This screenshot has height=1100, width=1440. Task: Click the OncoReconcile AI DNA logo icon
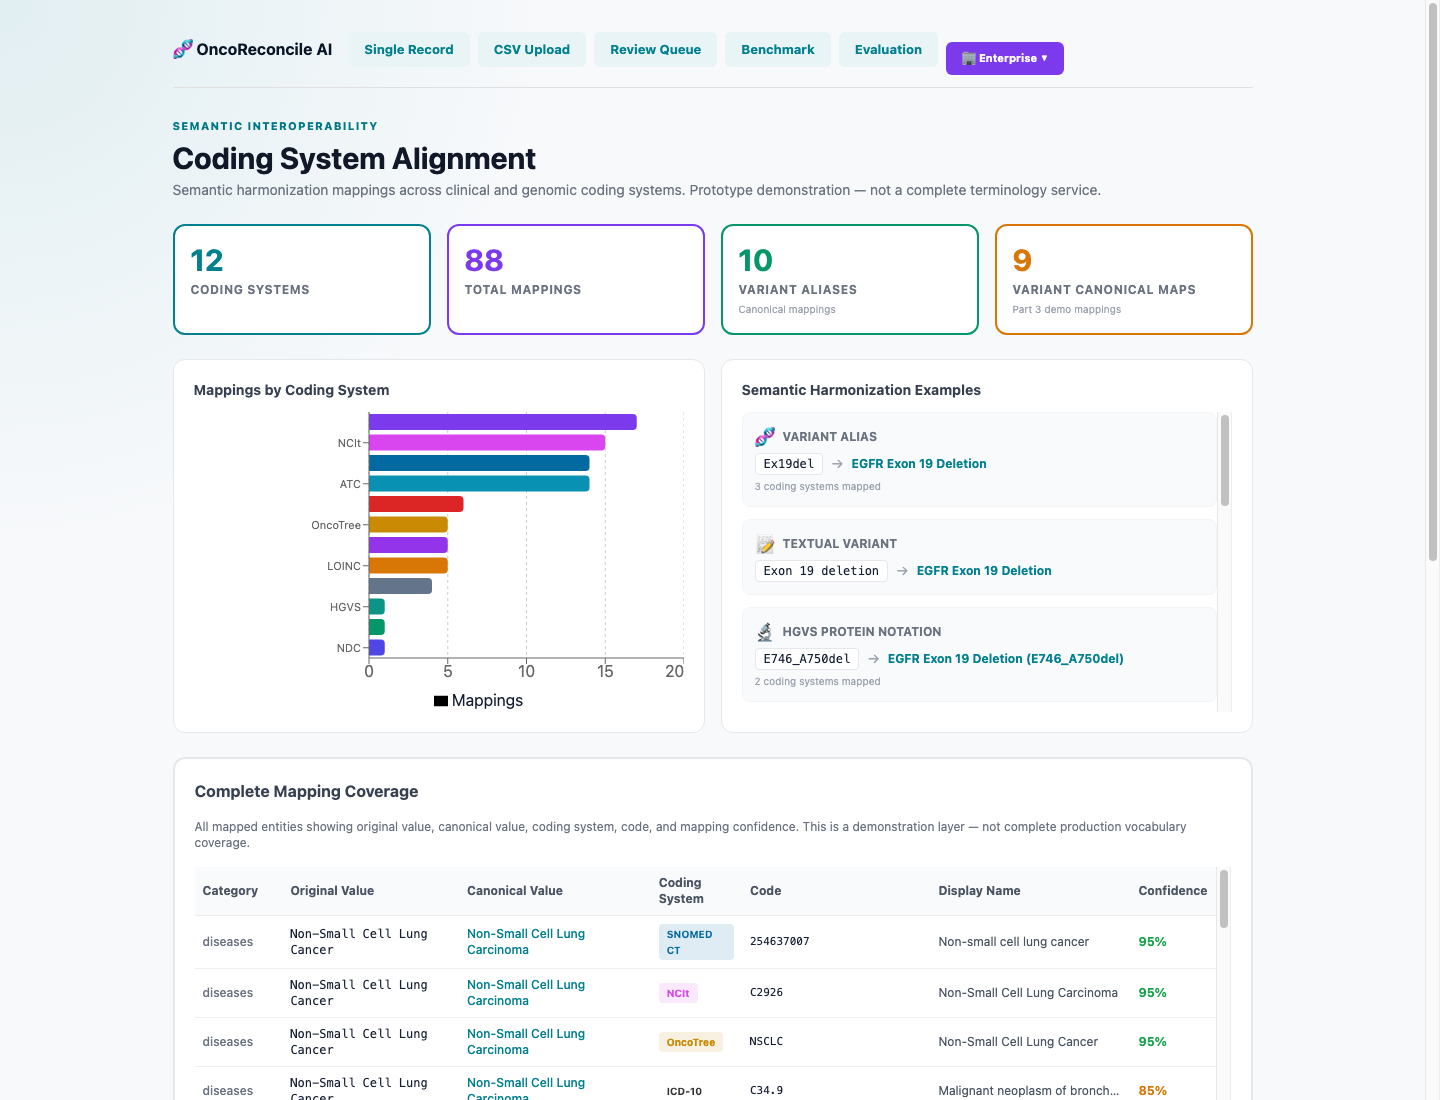point(183,49)
